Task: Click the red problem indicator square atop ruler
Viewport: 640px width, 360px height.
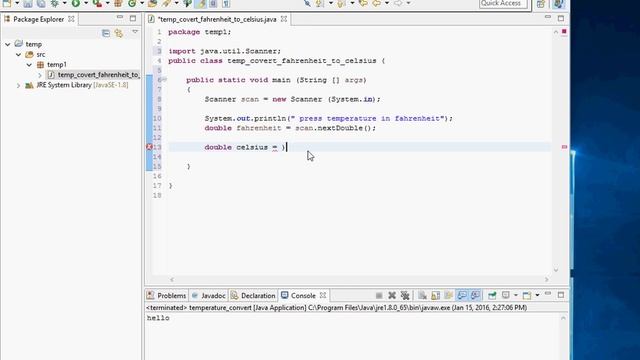Action: pos(564,31)
